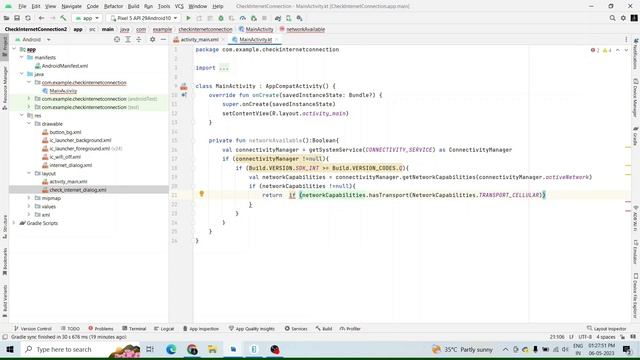
Task: Open Chrome from taskbar
Action: [x=192, y=350]
